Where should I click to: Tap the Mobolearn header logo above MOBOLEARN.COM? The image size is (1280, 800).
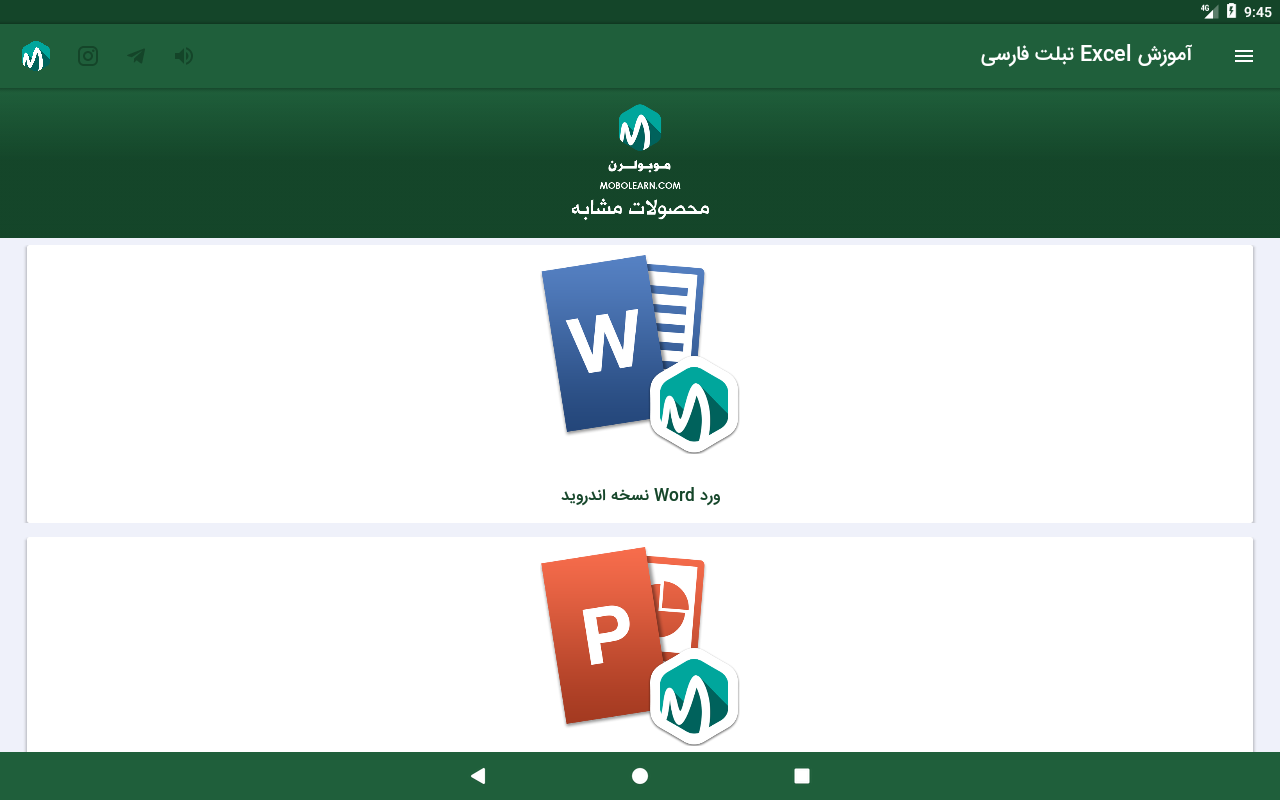(x=640, y=129)
